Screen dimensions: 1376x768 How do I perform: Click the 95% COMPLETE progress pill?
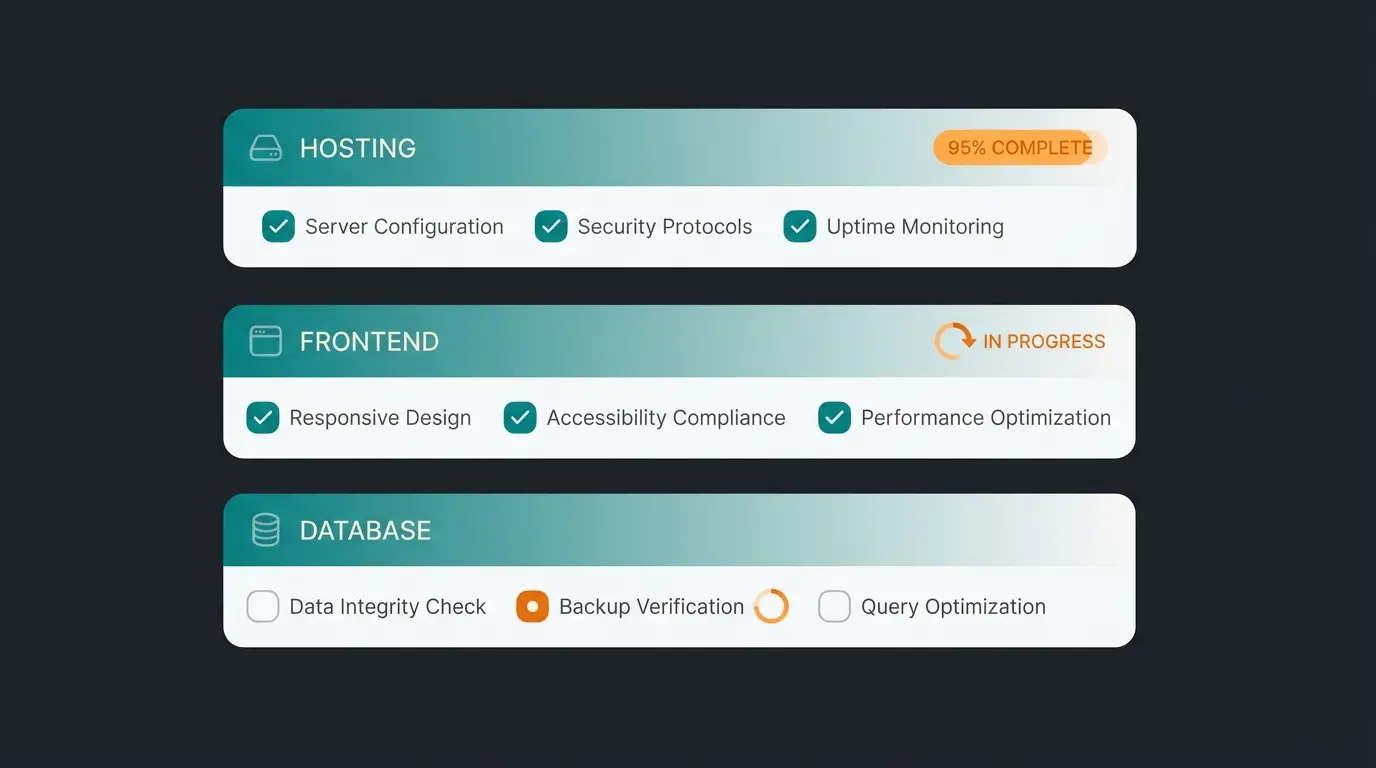(1017, 147)
